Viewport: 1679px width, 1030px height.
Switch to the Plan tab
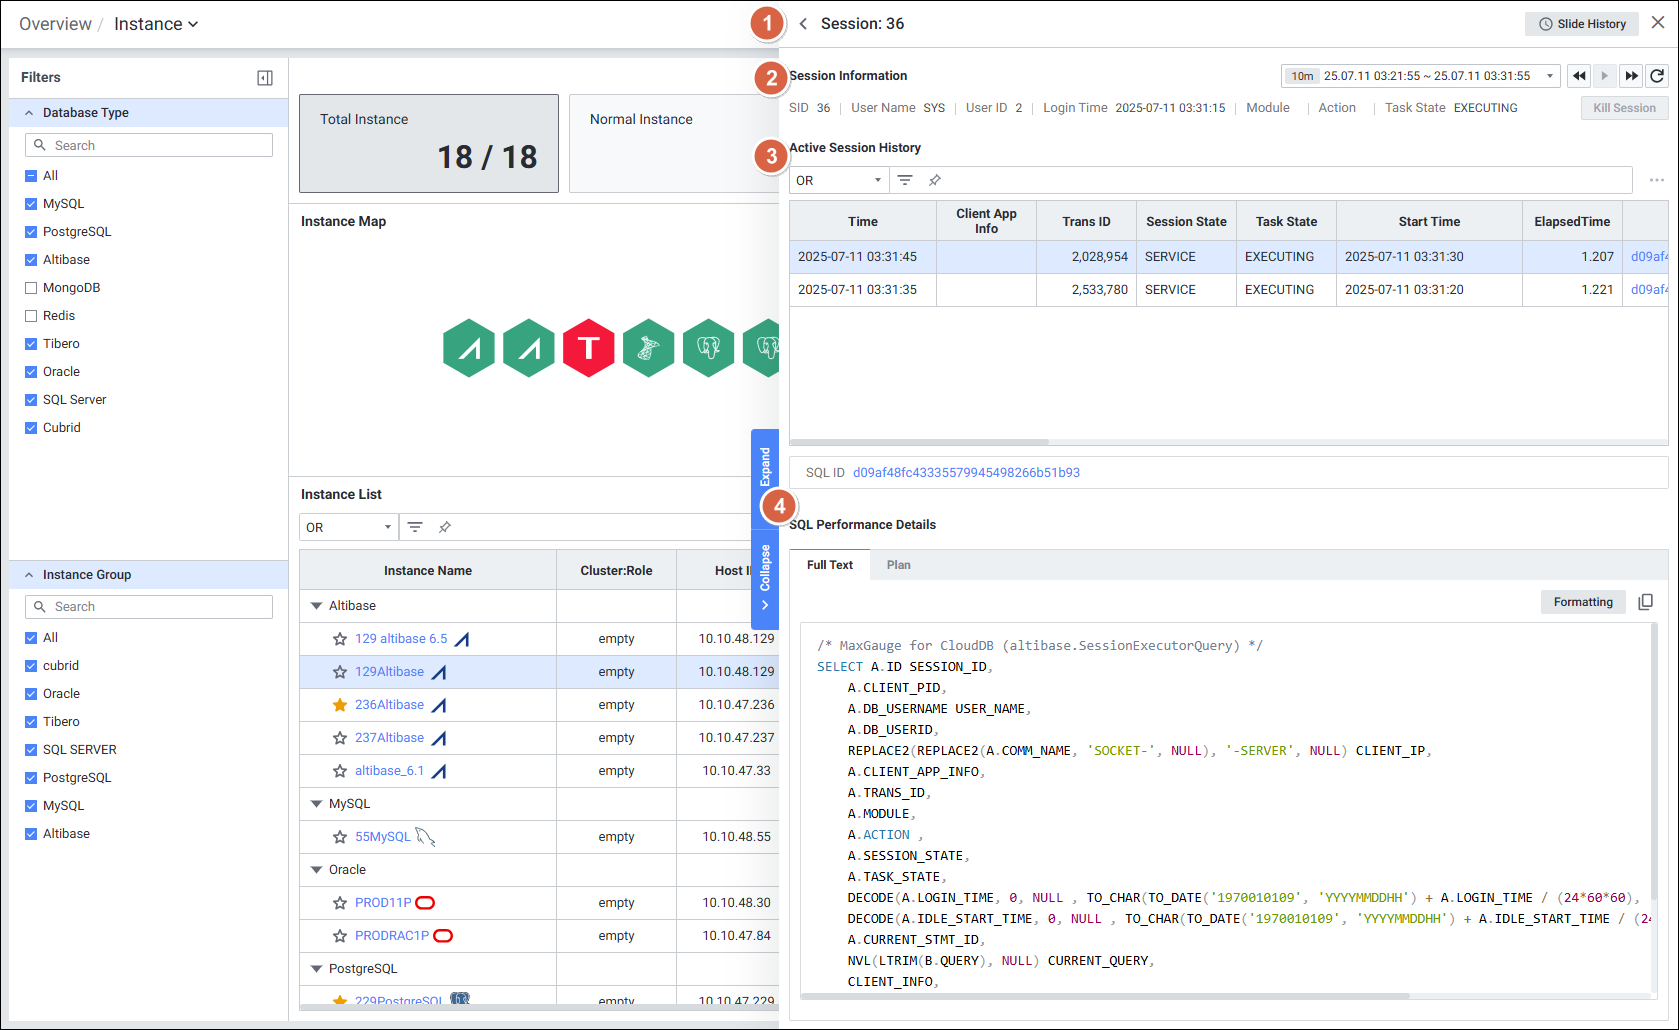click(x=898, y=565)
